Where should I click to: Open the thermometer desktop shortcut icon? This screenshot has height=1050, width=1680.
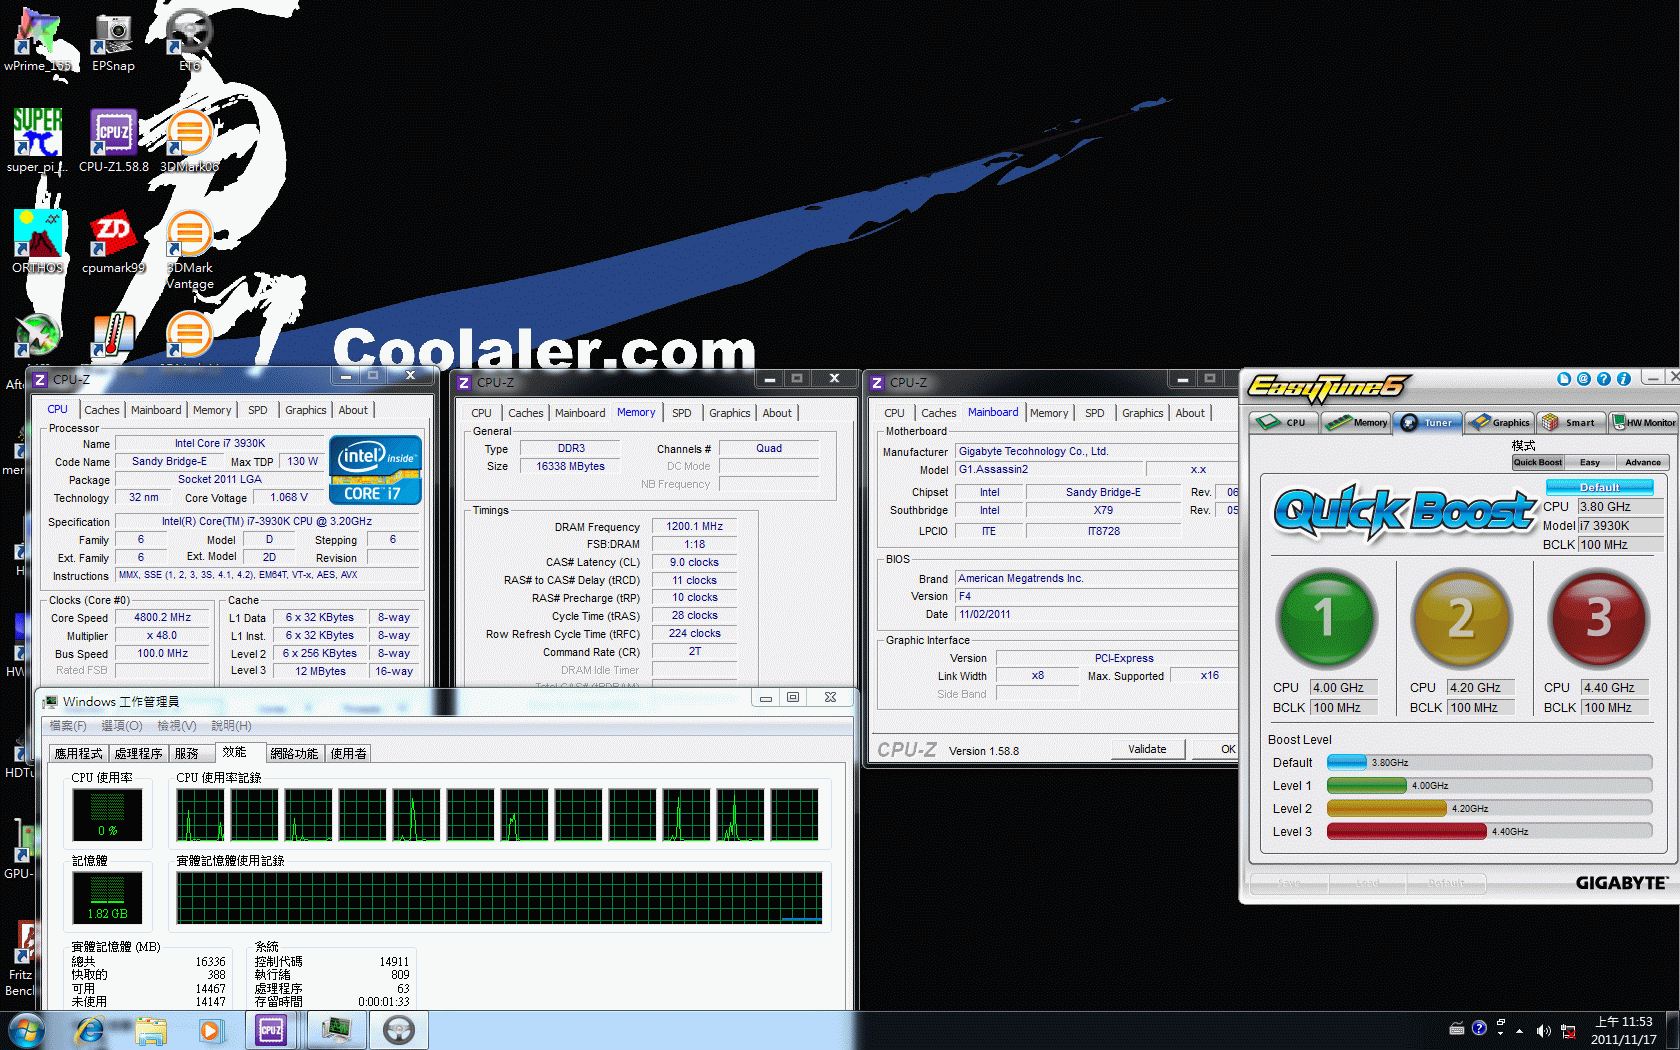(x=113, y=336)
